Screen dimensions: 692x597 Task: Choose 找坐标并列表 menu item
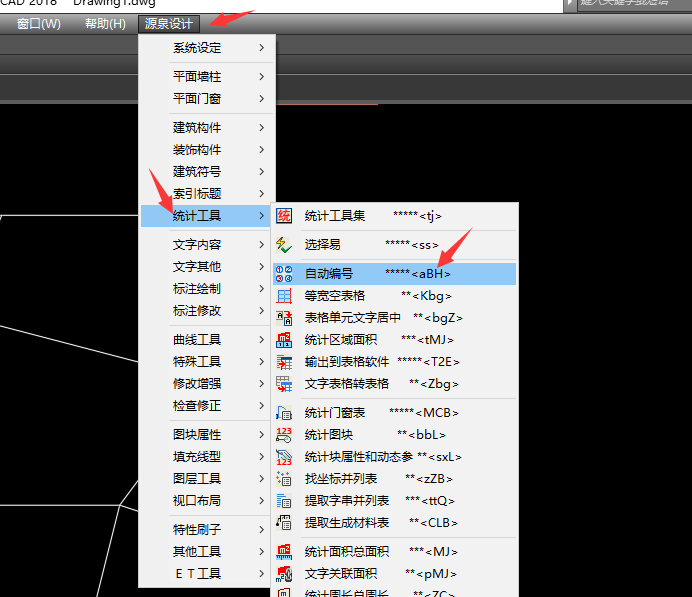(395, 479)
